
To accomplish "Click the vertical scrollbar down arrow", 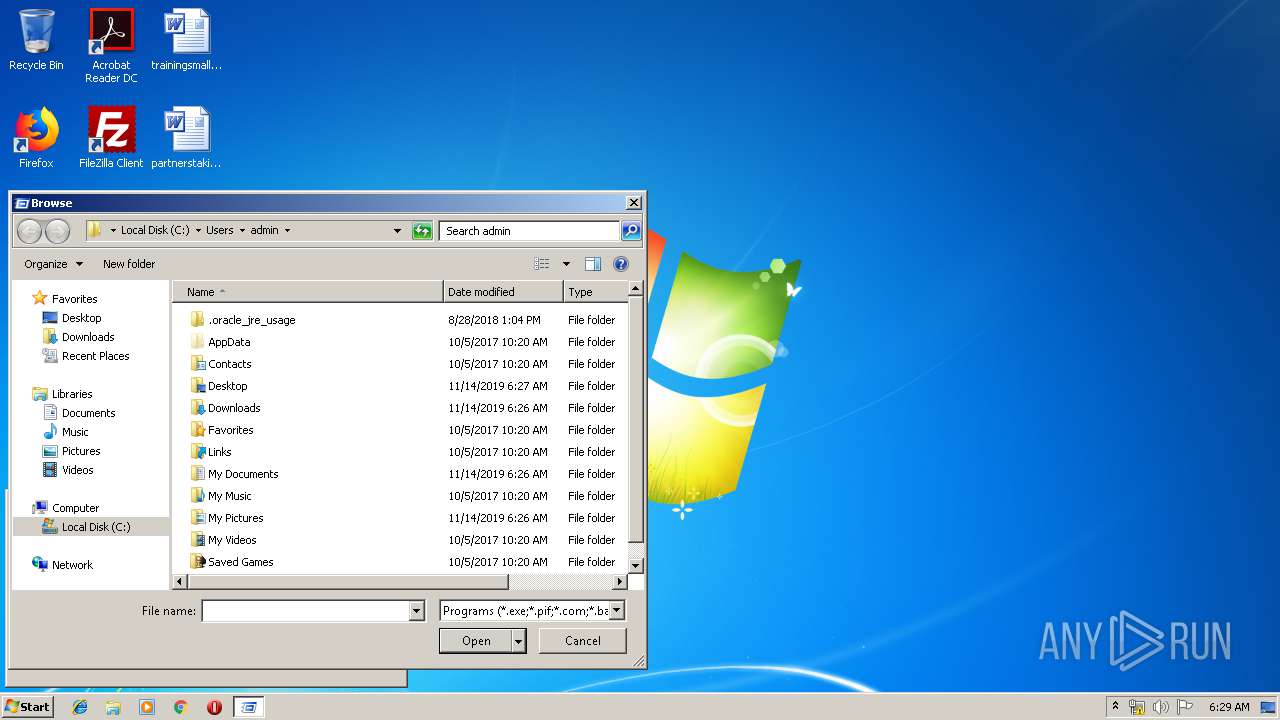I will (x=635, y=566).
